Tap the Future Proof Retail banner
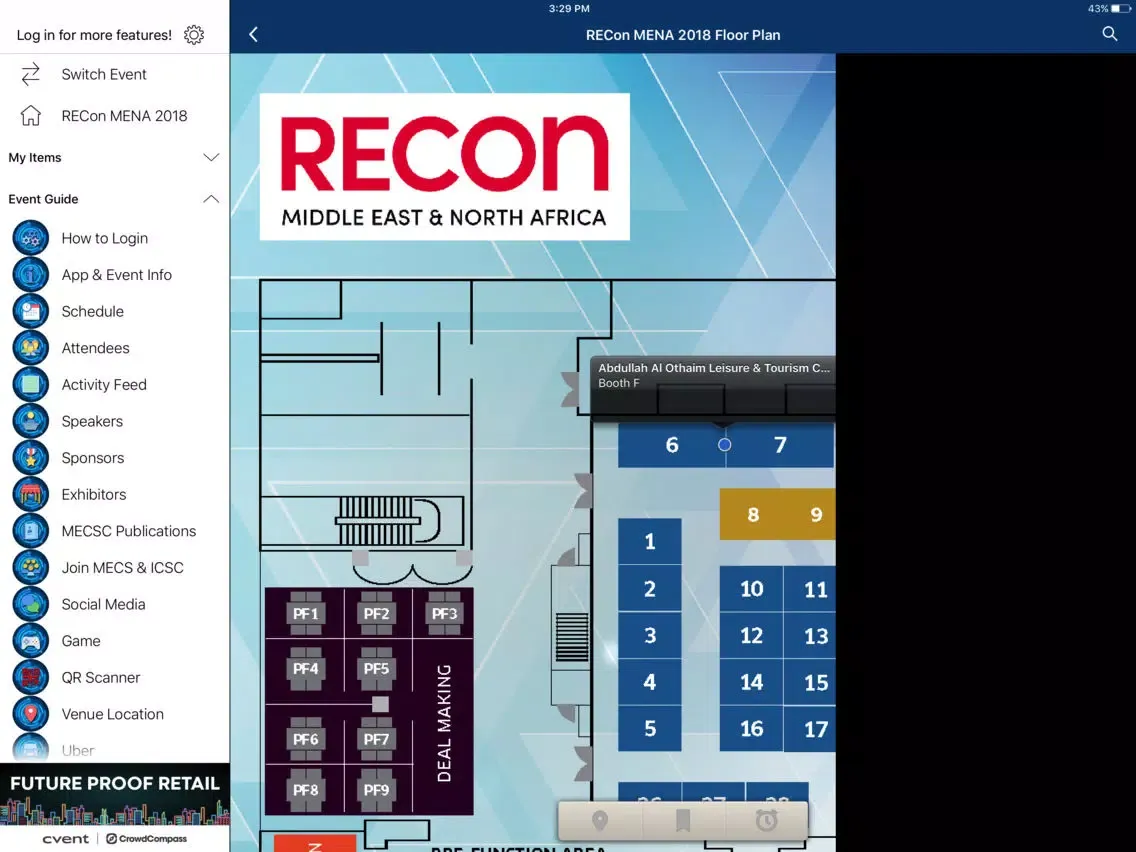 coord(114,795)
